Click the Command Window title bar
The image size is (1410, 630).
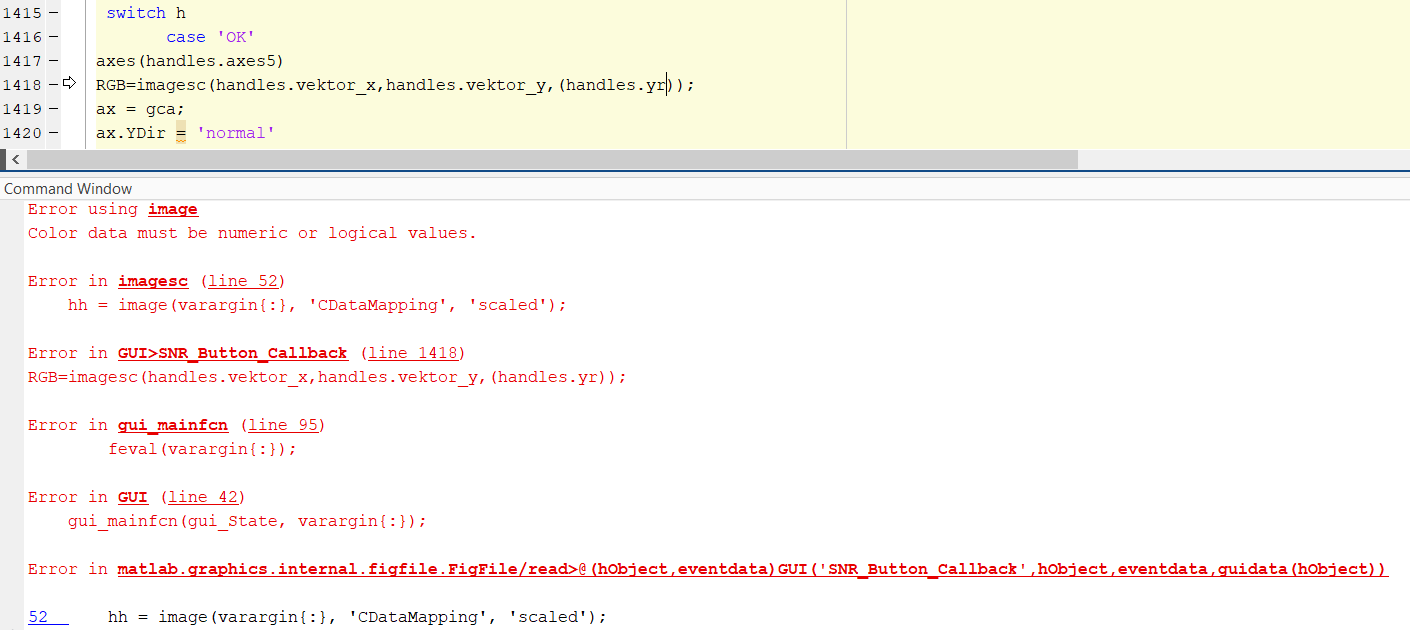pyautogui.click(x=68, y=188)
